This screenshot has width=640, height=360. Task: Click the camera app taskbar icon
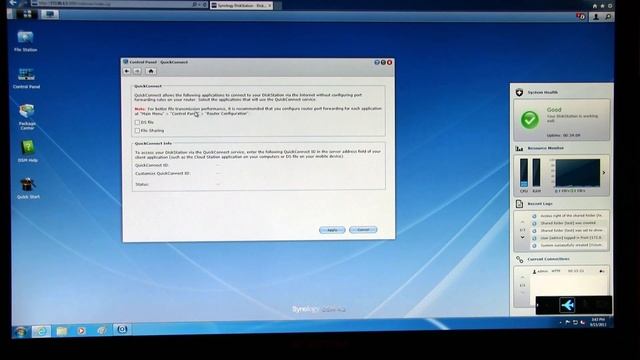click(122, 329)
